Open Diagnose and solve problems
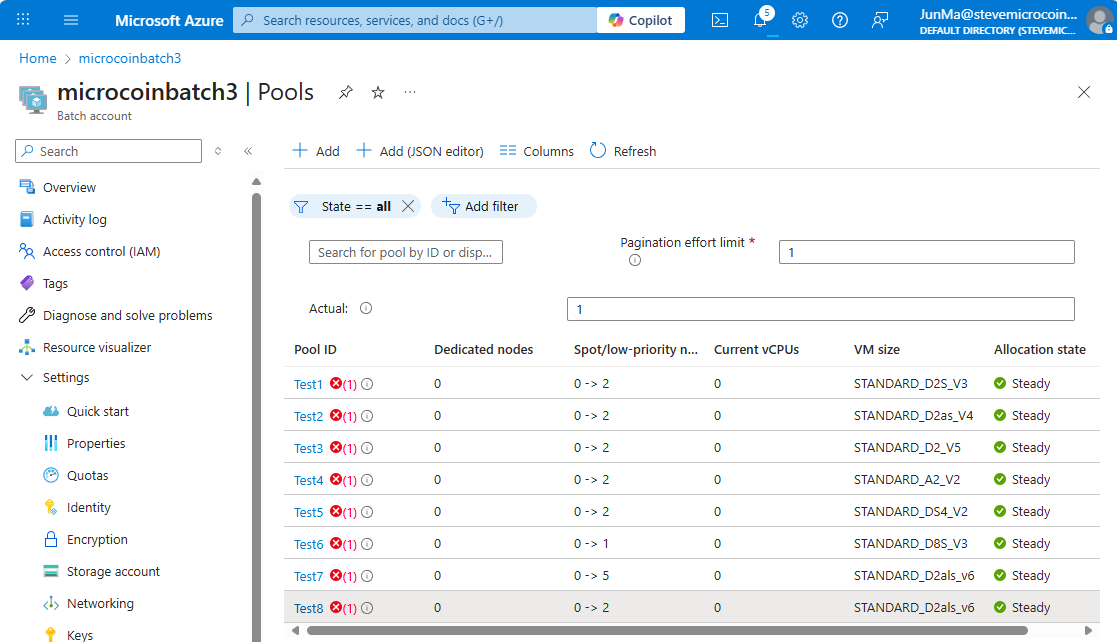 tap(128, 316)
